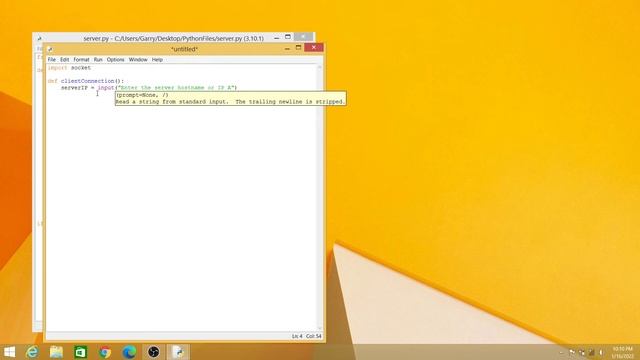The width and height of the screenshot is (640, 360).
Task: Open the Options menu
Action: [116, 60]
